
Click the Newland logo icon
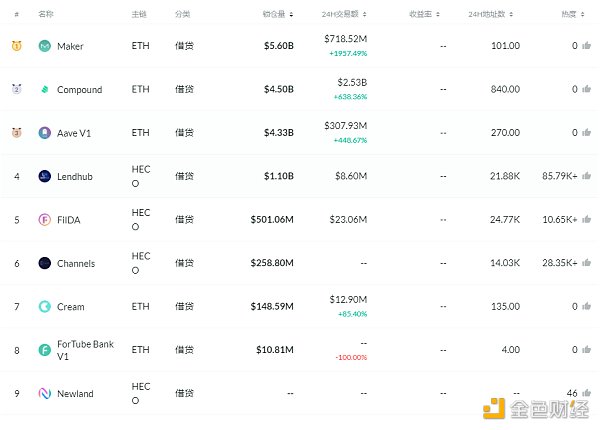[45, 394]
